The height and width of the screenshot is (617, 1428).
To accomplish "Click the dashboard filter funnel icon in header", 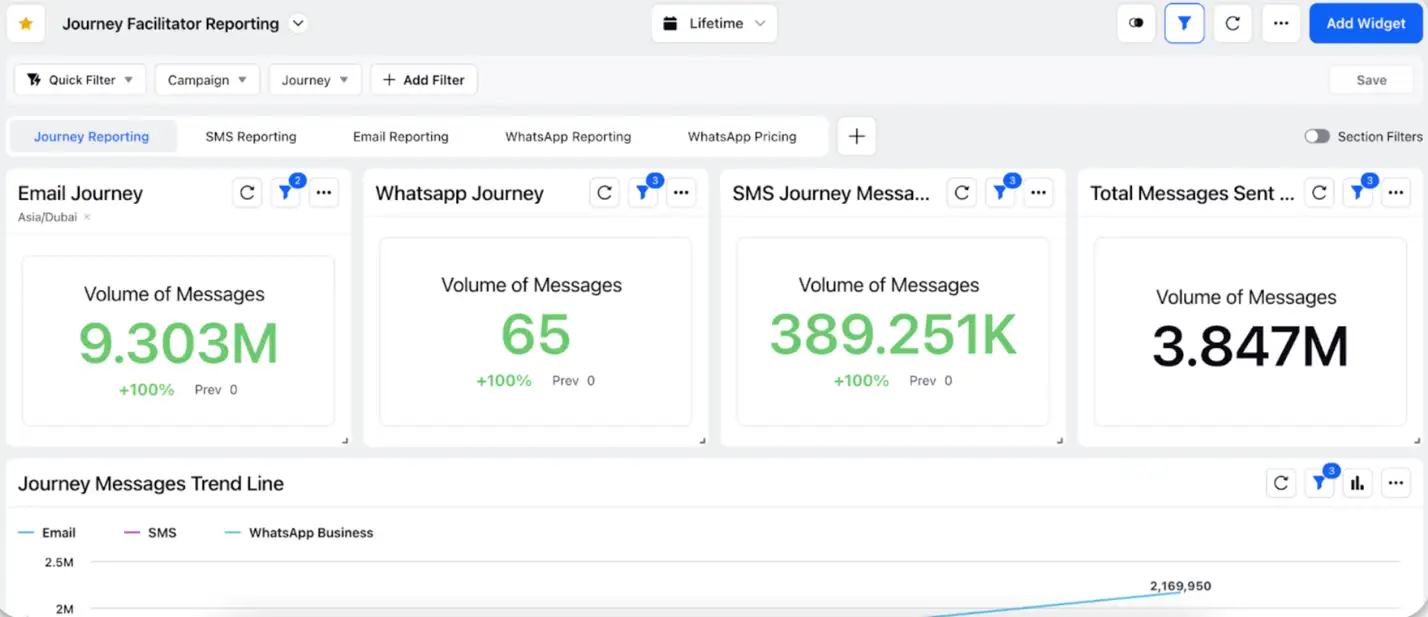I will point(1184,23).
